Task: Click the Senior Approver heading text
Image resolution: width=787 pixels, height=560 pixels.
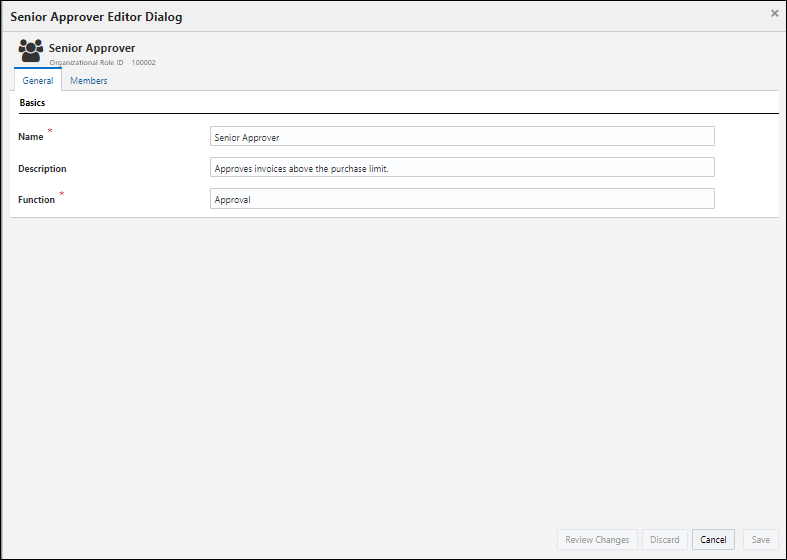Action: tap(92, 48)
